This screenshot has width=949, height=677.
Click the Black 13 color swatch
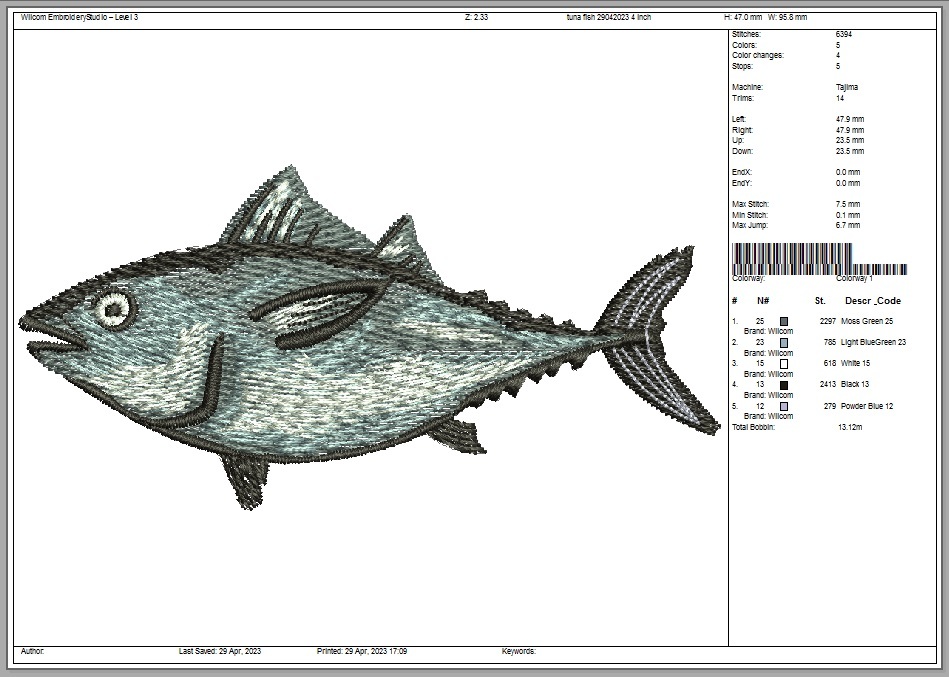click(x=784, y=385)
